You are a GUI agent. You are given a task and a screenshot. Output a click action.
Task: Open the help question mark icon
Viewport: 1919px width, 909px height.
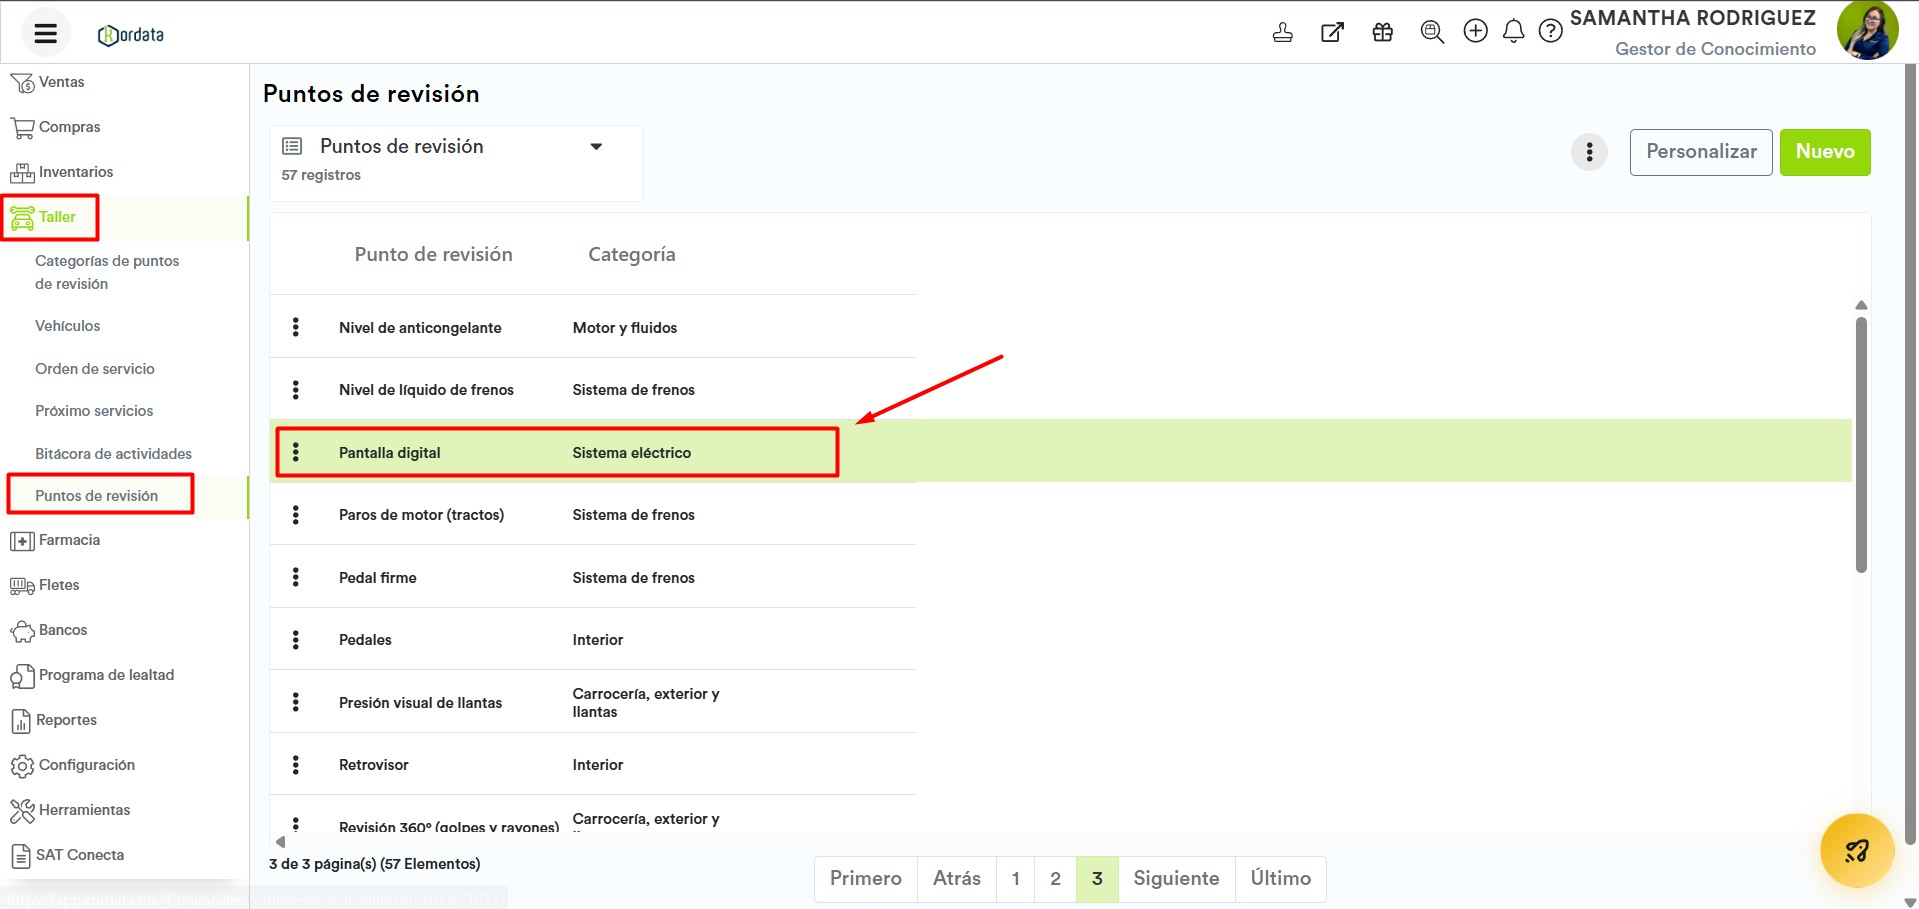1550,31
